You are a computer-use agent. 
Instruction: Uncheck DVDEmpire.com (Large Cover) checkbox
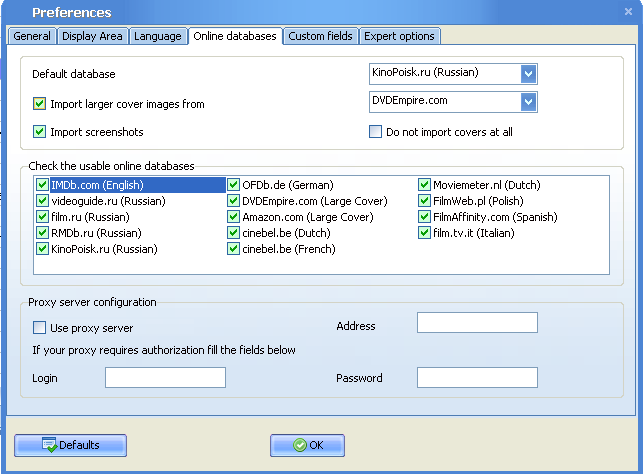[x=233, y=201]
